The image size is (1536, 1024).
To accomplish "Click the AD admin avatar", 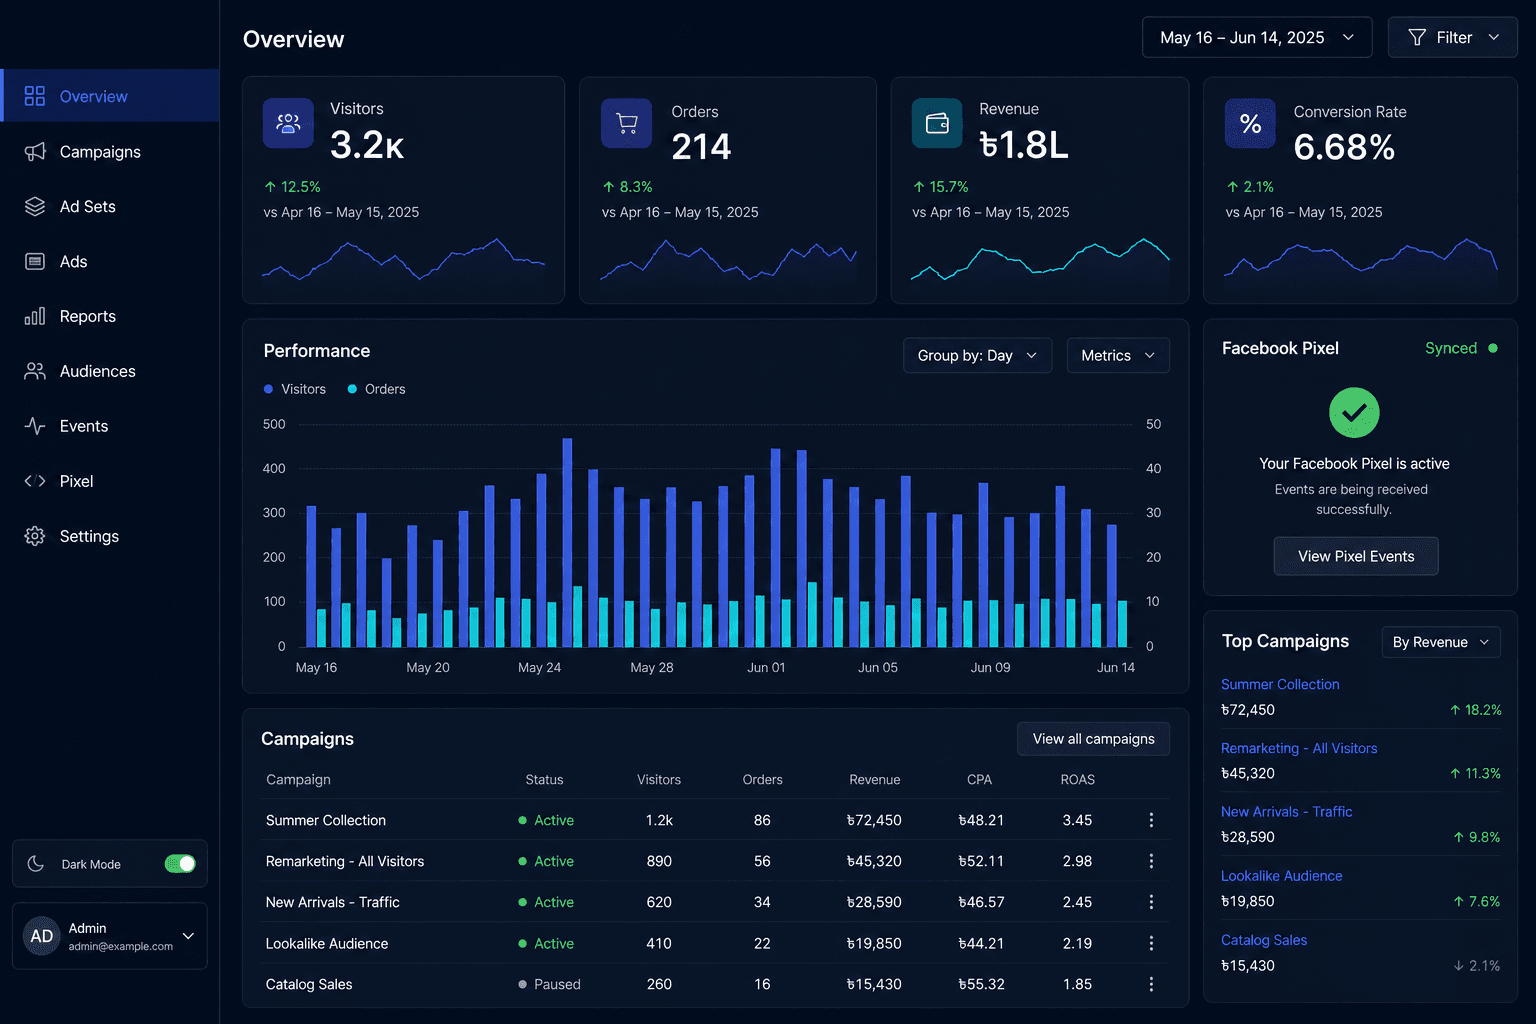I will pyautogui.click(x=42, y=936).
